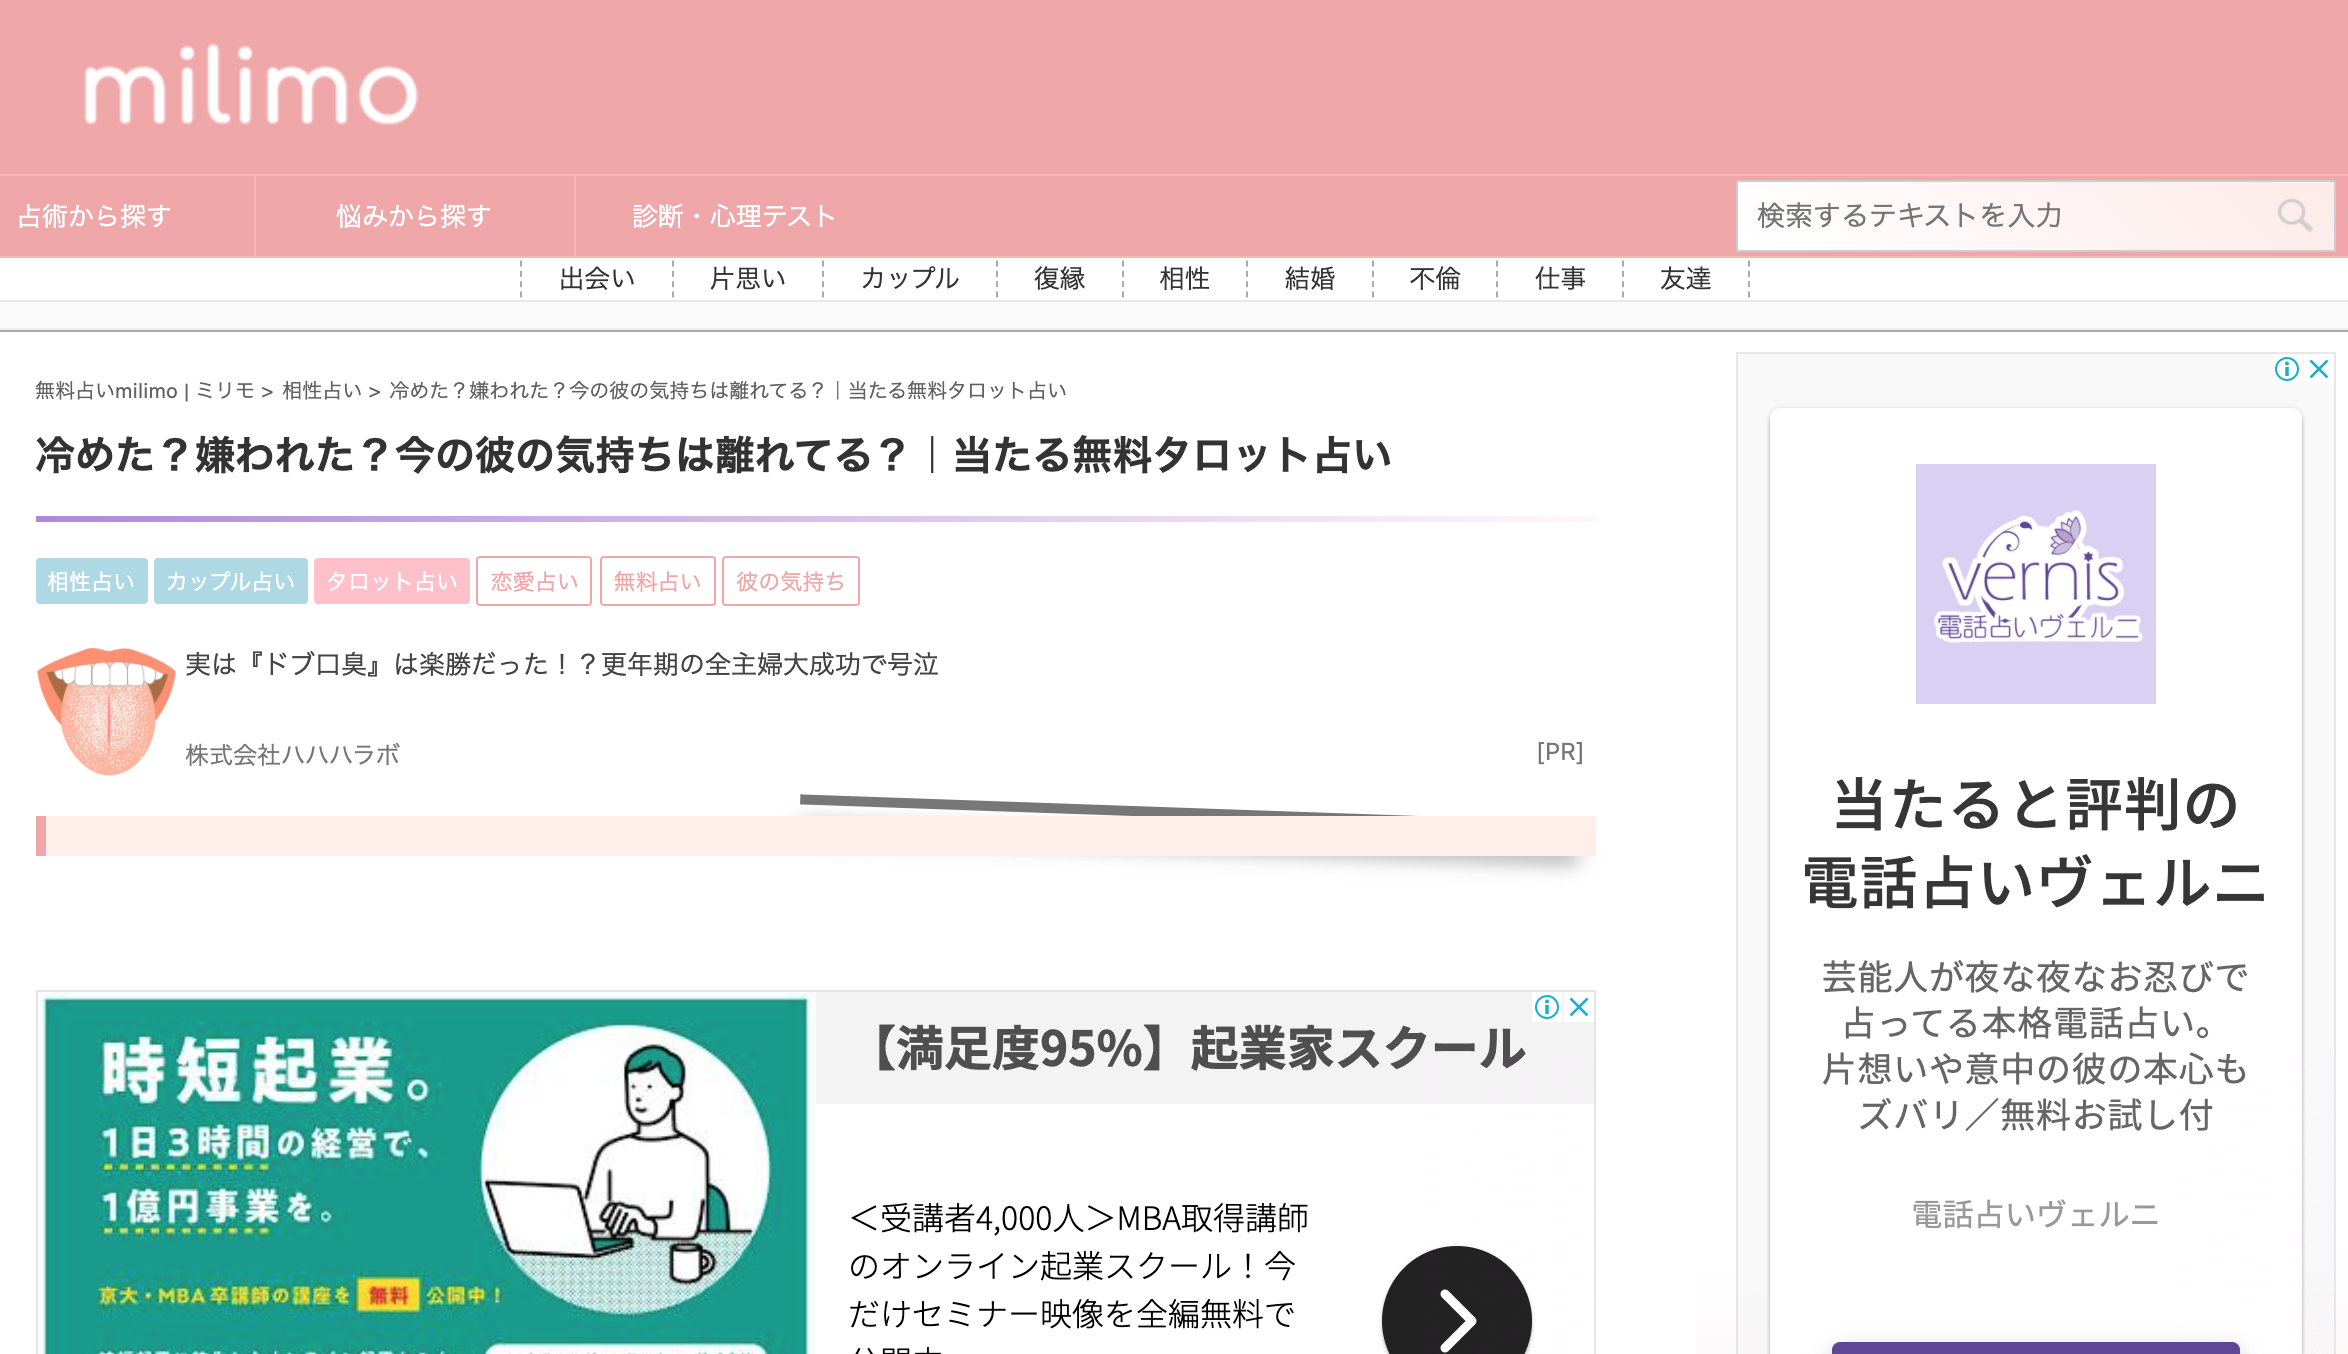Click the tongue PR ad thumbnail
The height and width of the screenshot is (1354, 2348).
point(106,710)
